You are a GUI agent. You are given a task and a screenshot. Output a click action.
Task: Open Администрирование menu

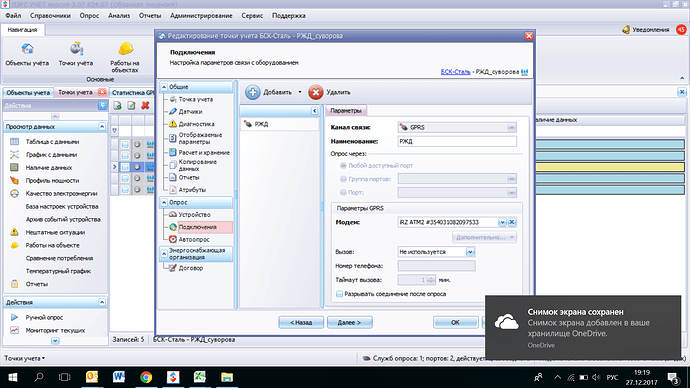pos(201,15)
